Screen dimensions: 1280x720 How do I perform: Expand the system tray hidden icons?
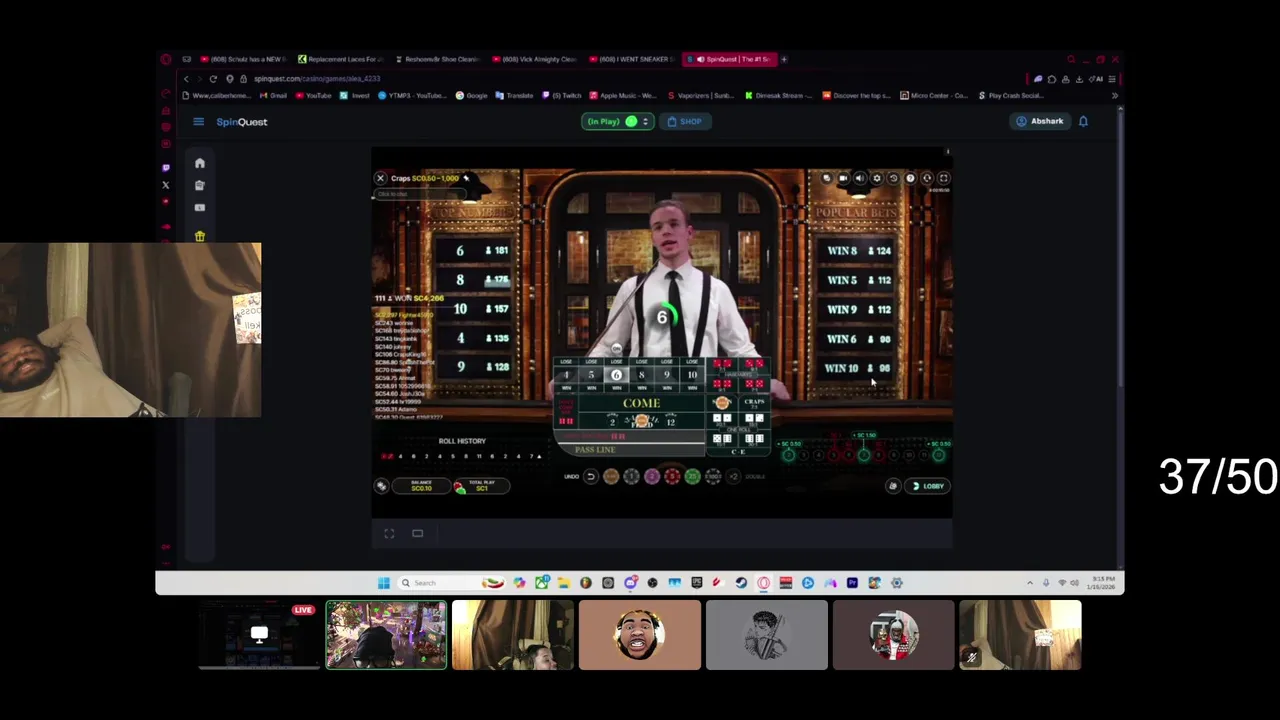pyautogui.click(x=1030, y=583)
